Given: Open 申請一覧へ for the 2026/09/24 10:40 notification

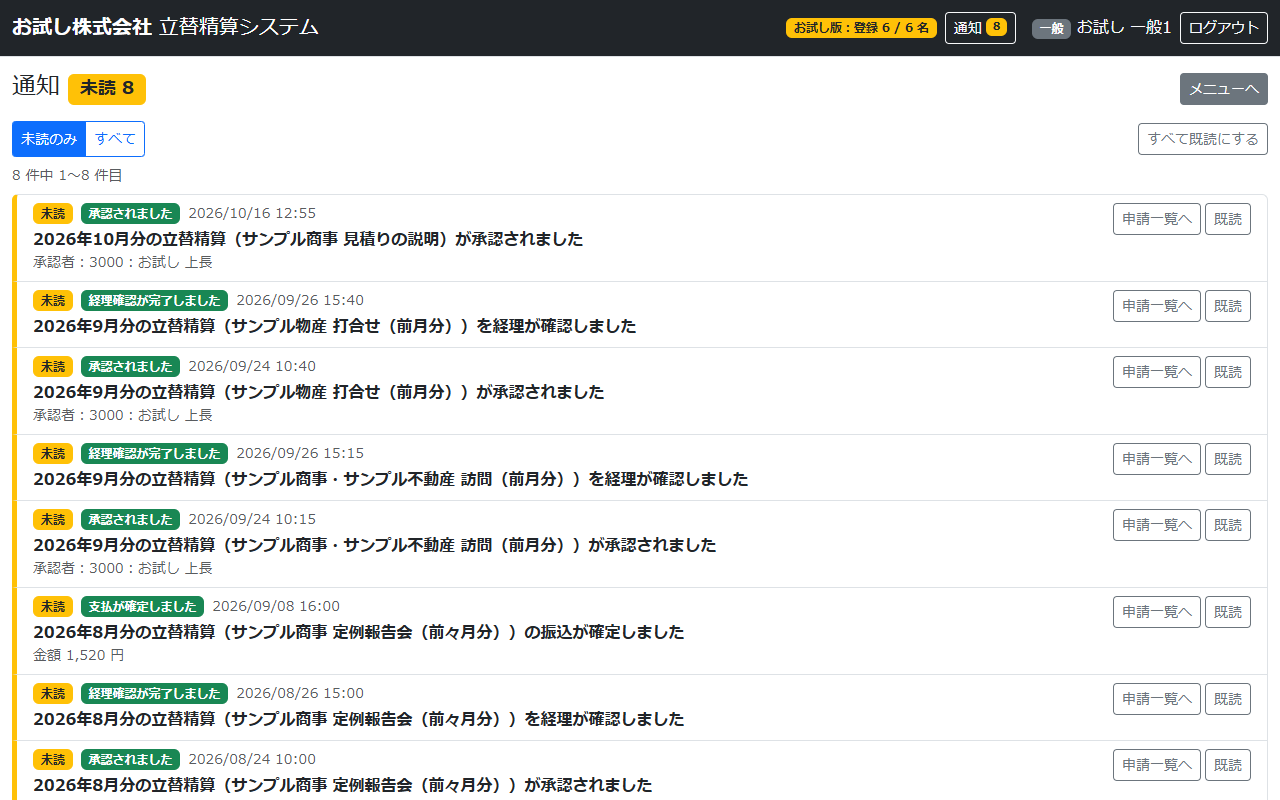Looking at the screenshot, I should (x=1157, y=372).
